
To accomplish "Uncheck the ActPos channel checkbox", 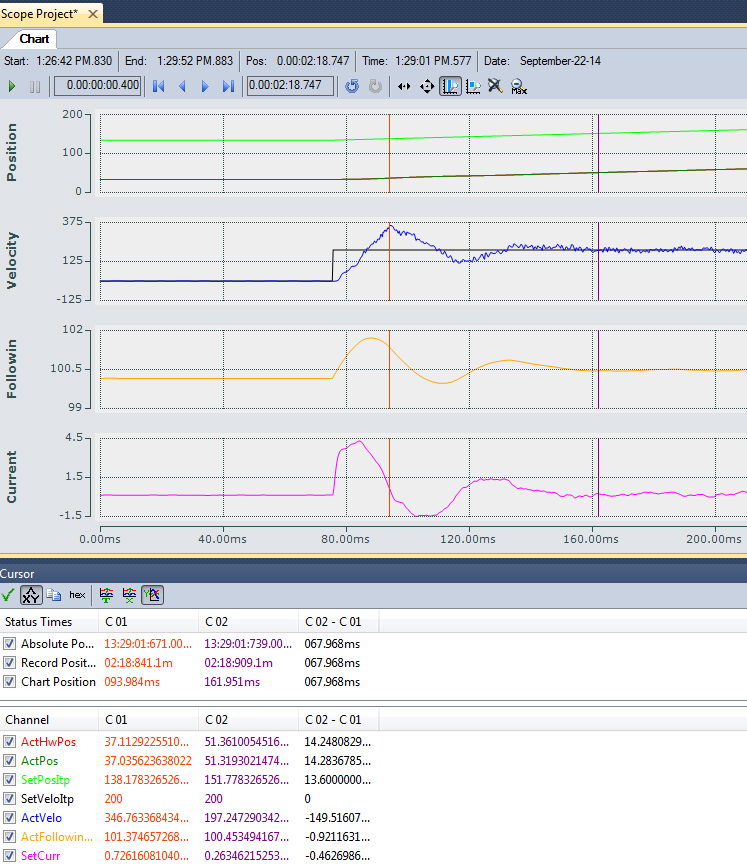I will tap(9, 761).
